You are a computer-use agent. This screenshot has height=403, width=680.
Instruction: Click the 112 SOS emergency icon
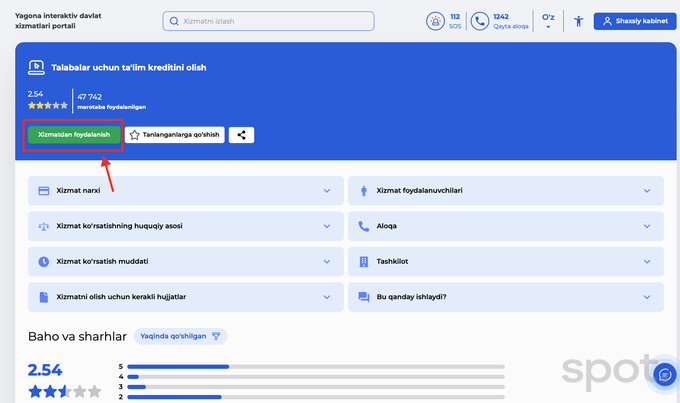click(x=436, y=21)
